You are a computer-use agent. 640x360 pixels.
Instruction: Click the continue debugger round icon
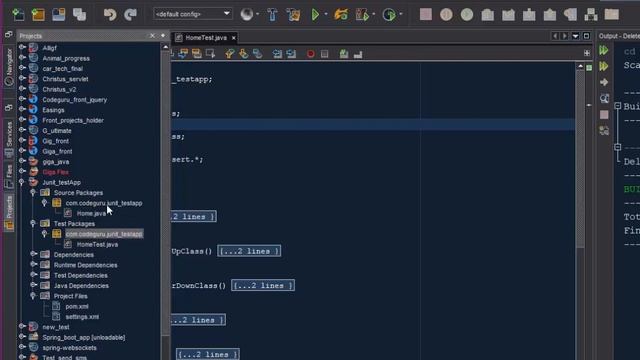coord(467,15)
